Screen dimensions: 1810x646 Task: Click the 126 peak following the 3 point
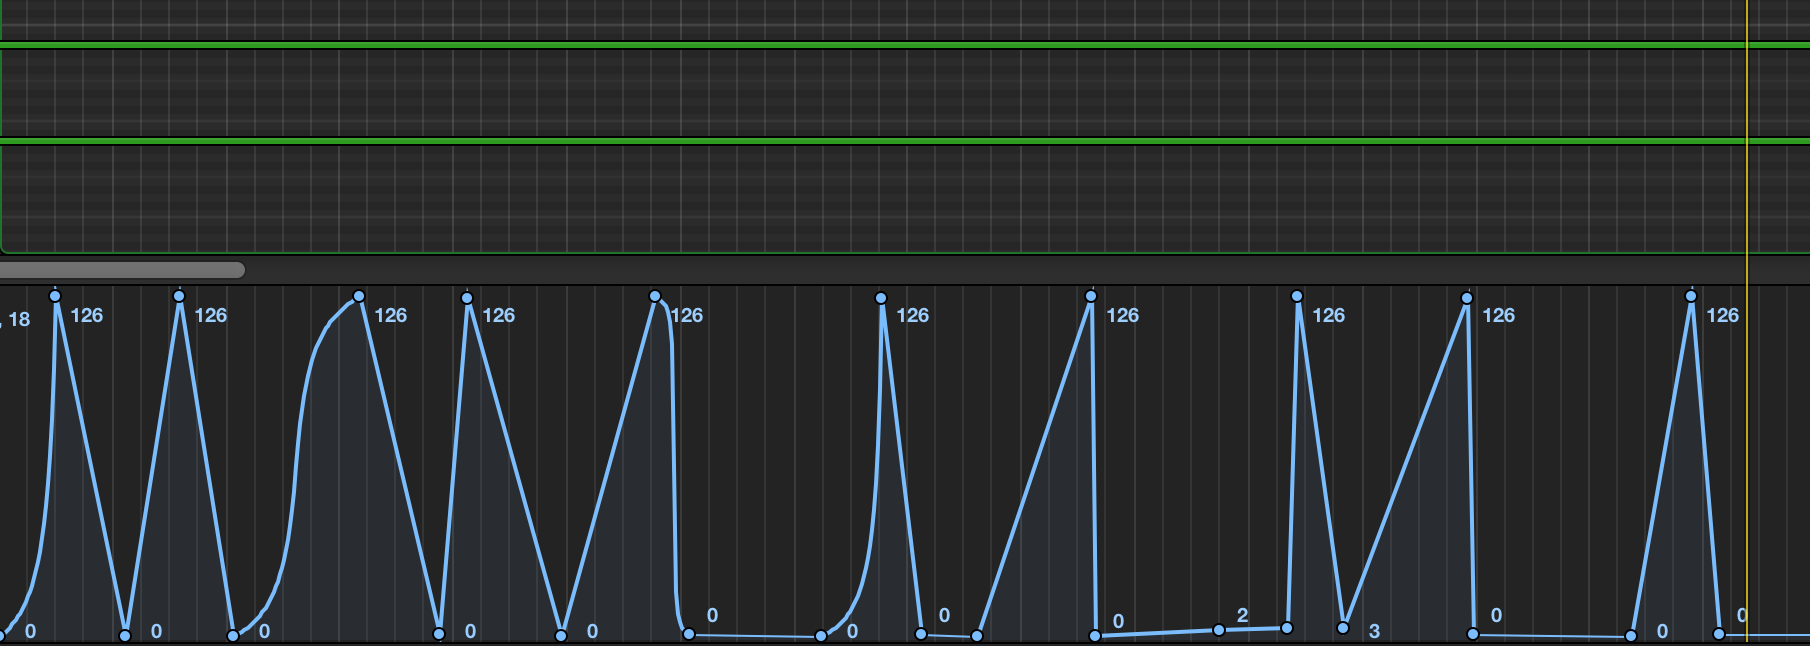coord(1467,298)
